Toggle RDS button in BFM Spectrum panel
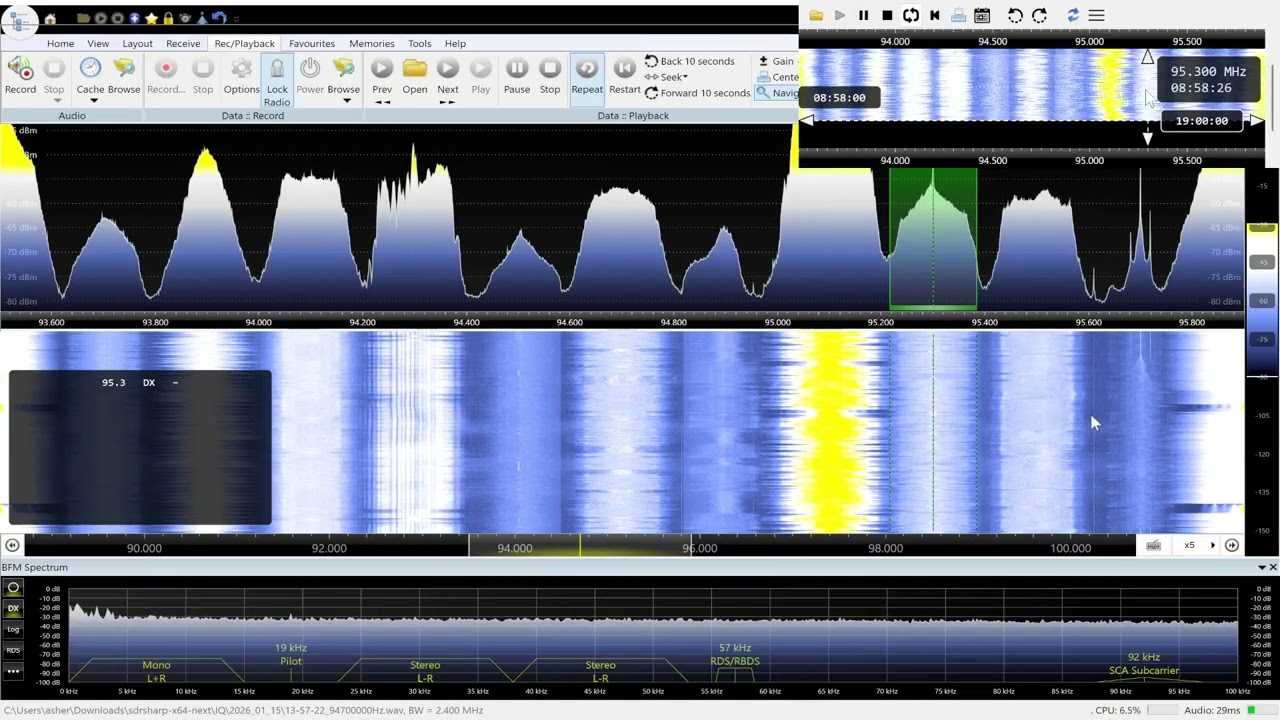 pyautogui.click(x=13, y=650)
